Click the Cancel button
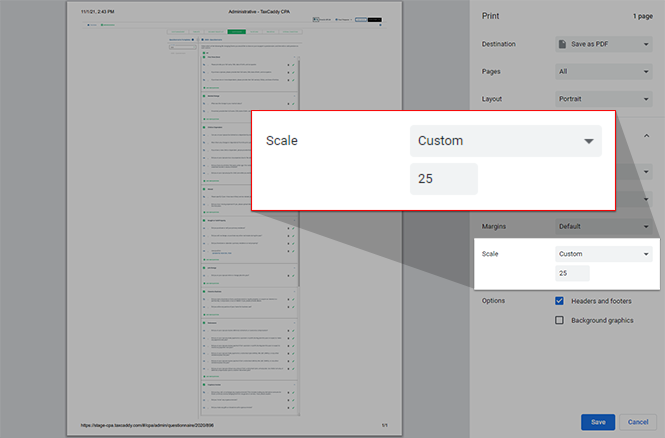 [x=638, y=422]
